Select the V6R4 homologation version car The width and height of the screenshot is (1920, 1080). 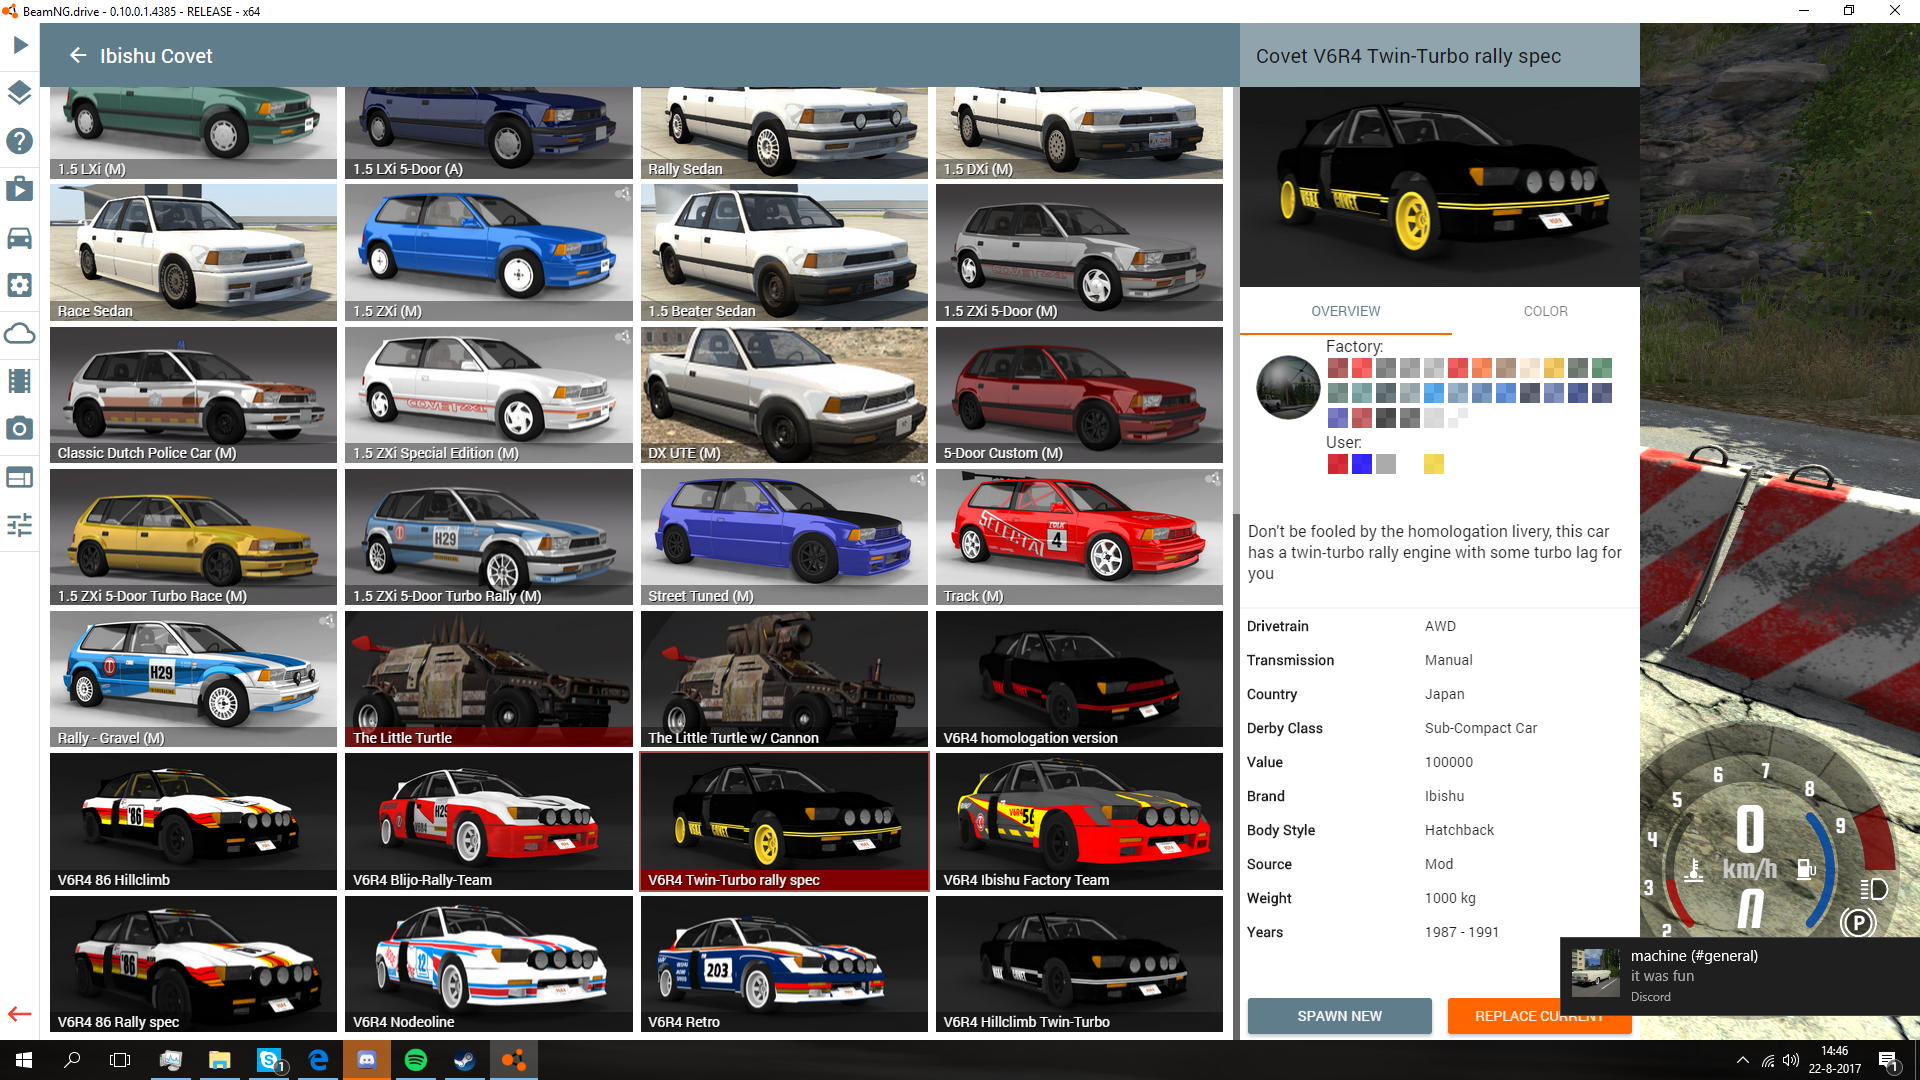[x=1079, y=679]
